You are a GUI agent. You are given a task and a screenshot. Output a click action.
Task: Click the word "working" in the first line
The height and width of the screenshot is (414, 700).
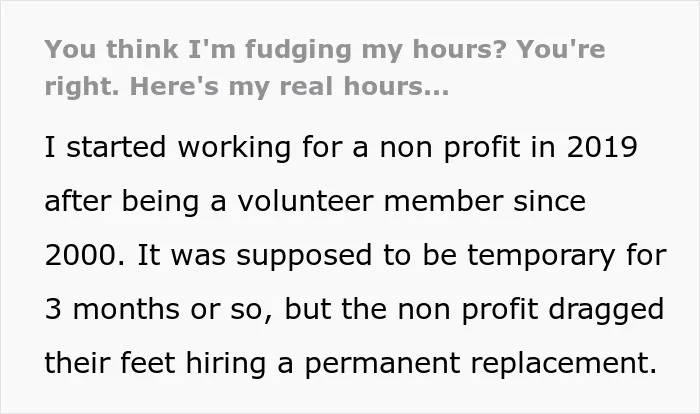pyautogui.click(x=234, y=149)
